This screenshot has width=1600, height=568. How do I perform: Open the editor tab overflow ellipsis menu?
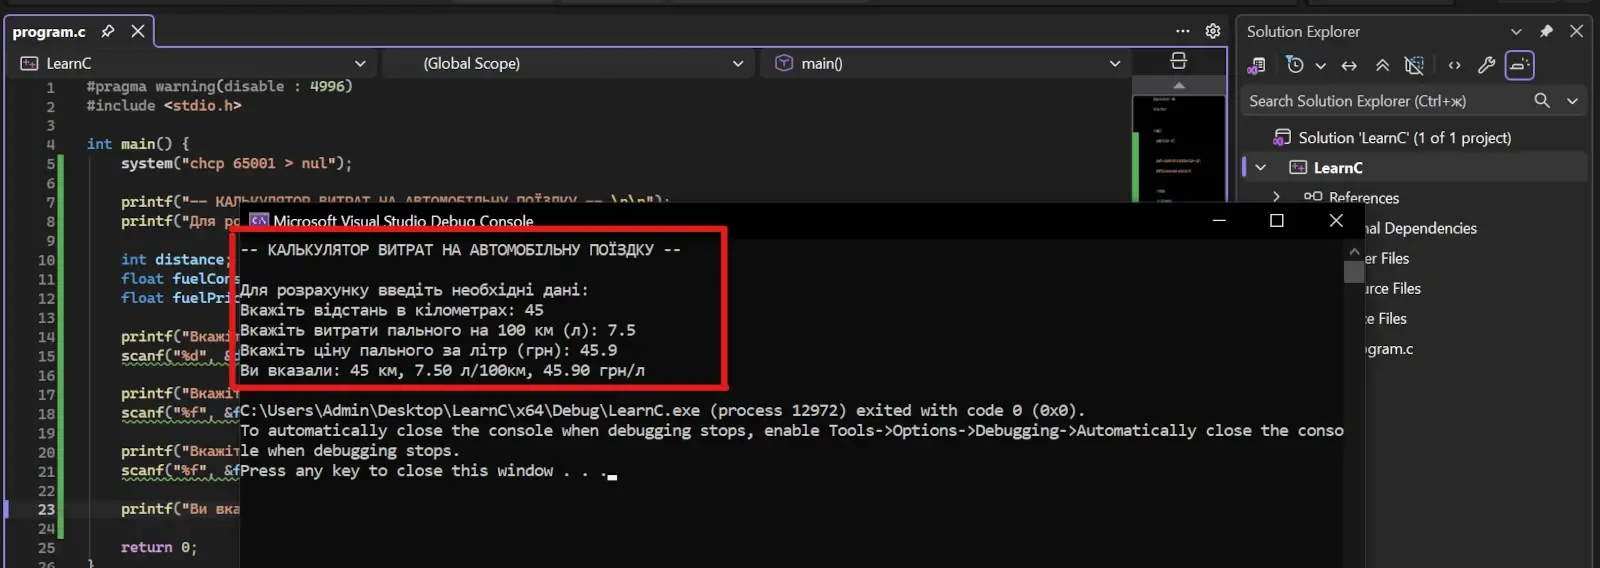click(1183, 31)
